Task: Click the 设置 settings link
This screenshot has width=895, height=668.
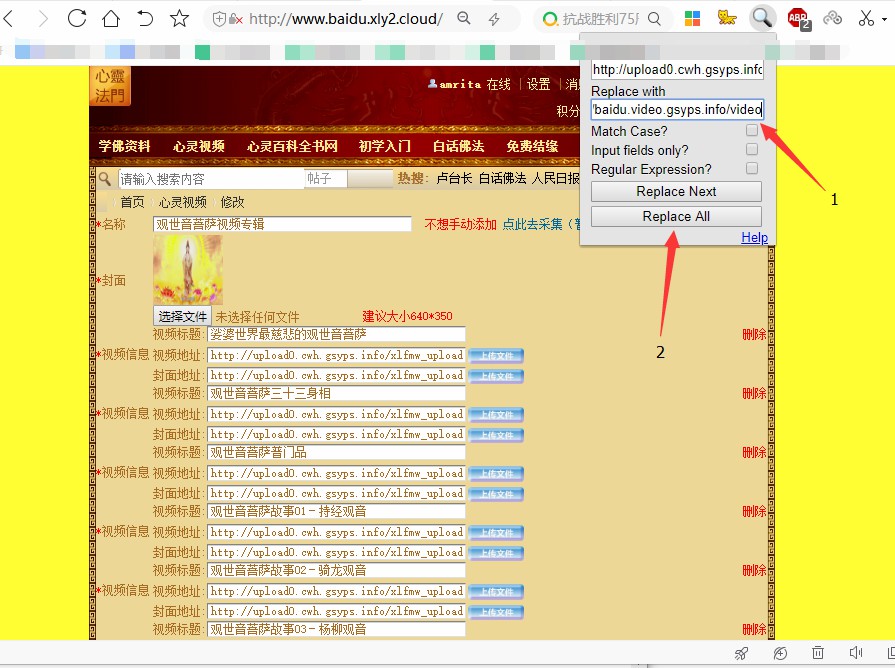Action: [x=538, y=84]
